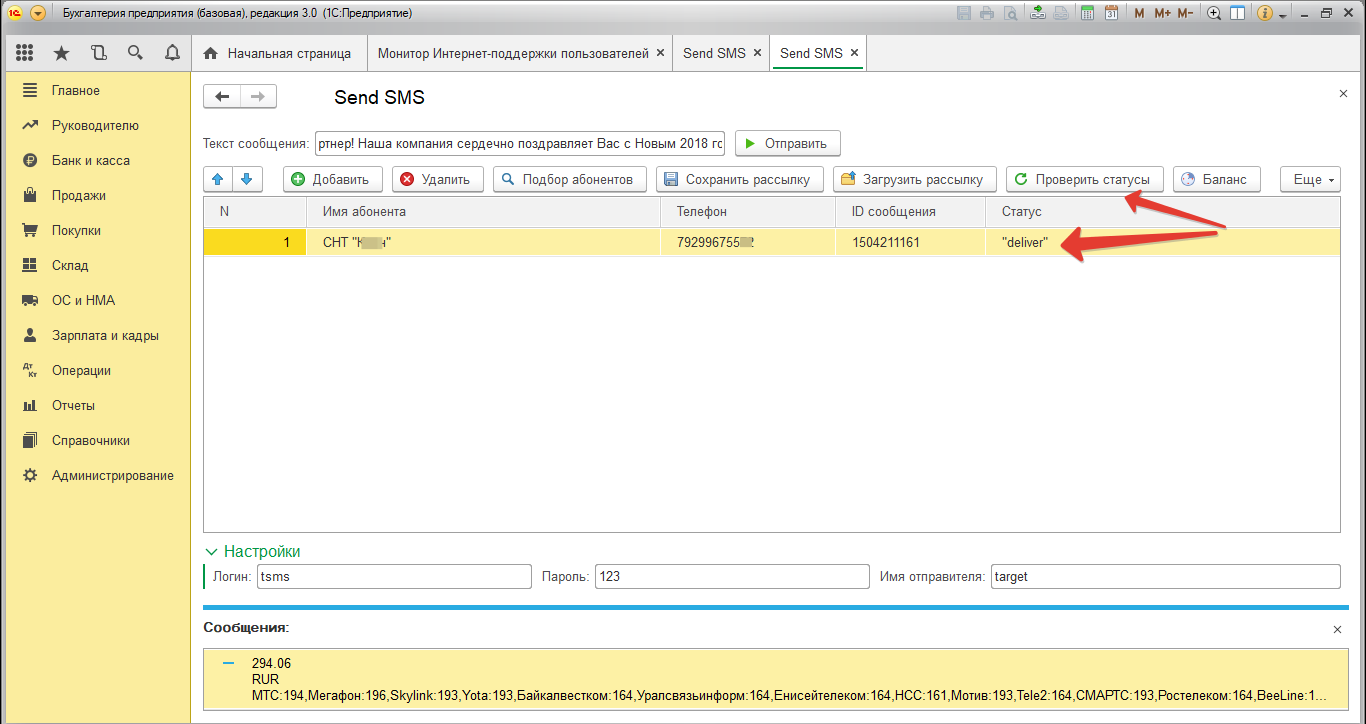Collapse the Настройки group
This screenshot has width=1366, height=724.
click(252, 551)
